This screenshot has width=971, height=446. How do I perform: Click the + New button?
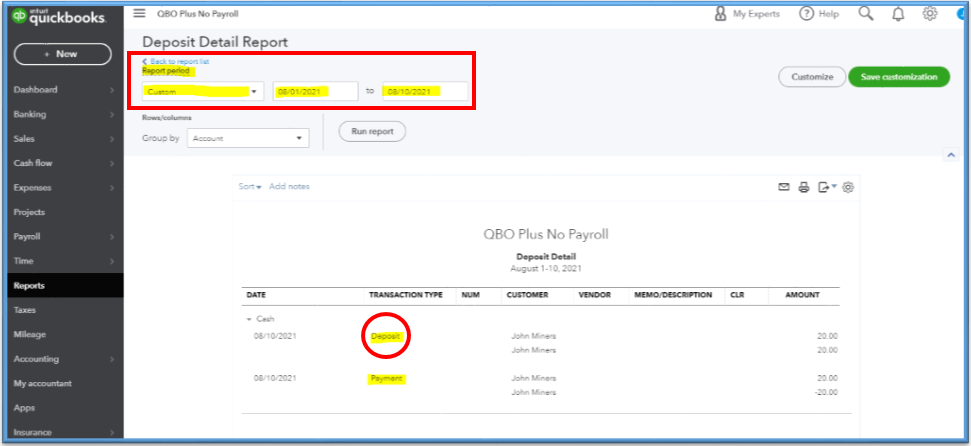tap(63, 54)
